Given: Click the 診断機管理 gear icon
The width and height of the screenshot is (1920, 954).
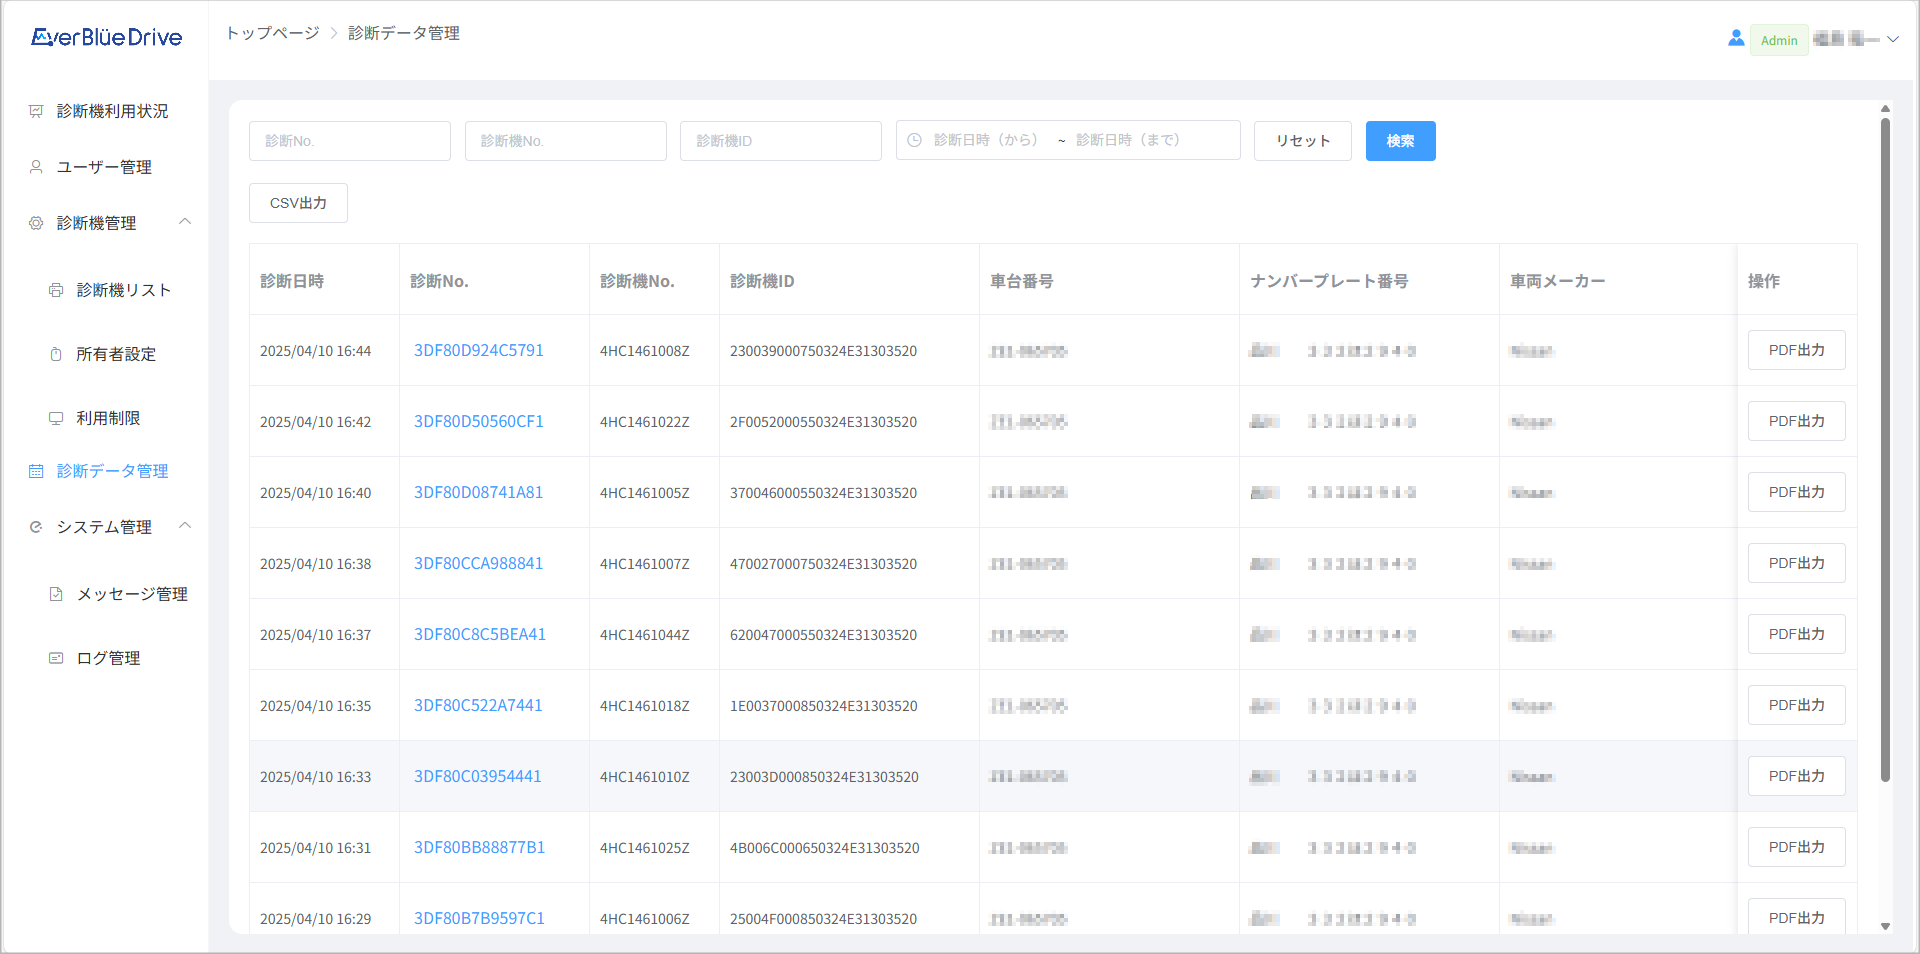Looking at the screenshot, I should click(36, 223).
